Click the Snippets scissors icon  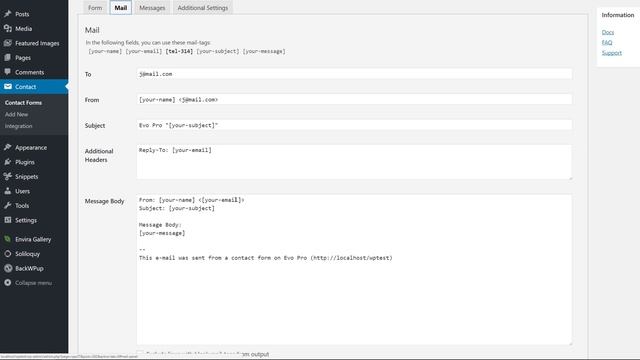[x=8, y=176]
